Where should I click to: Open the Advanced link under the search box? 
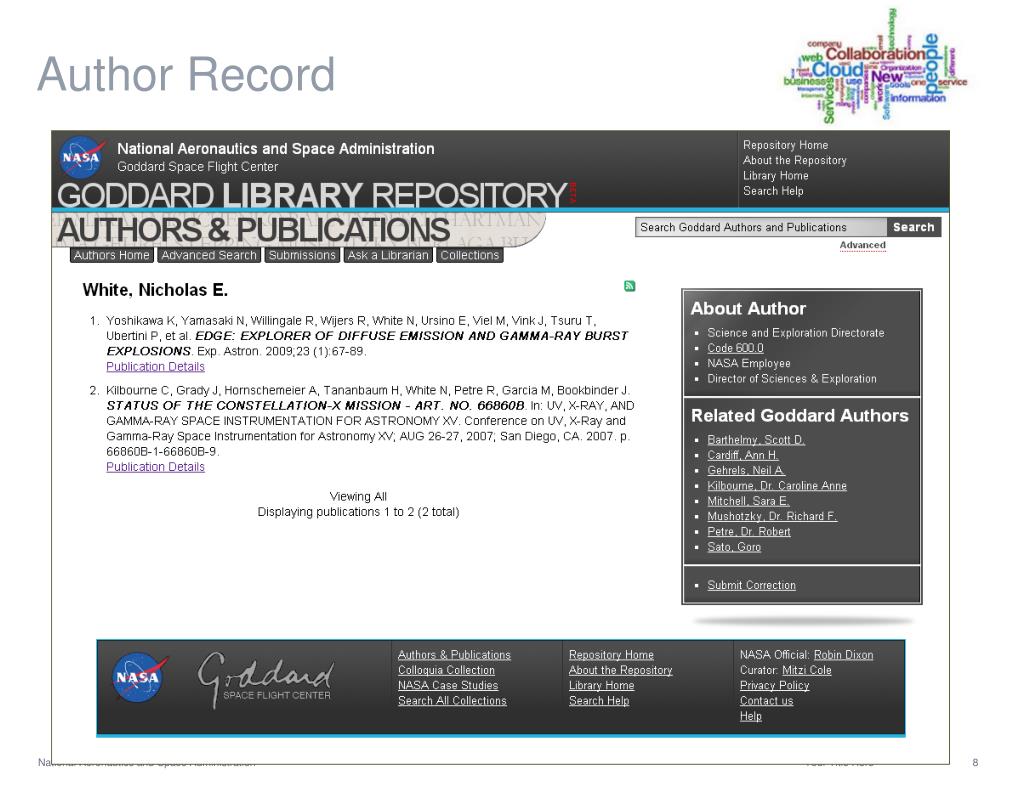[x=863, y=245]
